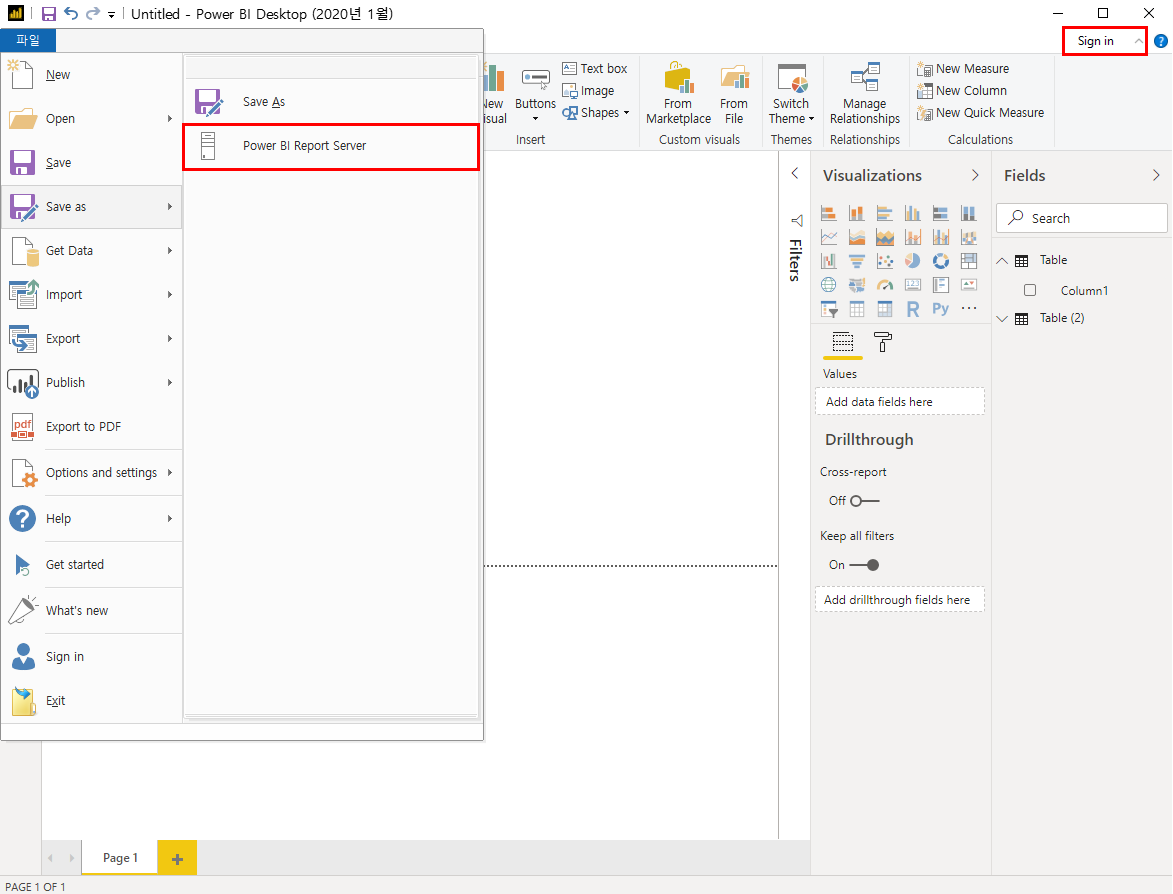Click New Quick Measure
The image size is (1173, 894).
(x=981, y=113)
